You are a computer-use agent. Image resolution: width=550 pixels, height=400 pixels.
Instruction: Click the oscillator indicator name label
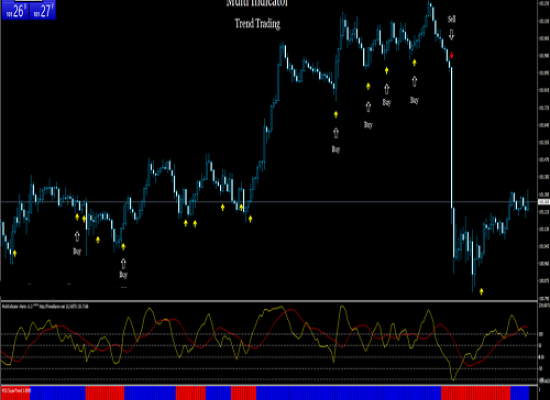[46, 306]
